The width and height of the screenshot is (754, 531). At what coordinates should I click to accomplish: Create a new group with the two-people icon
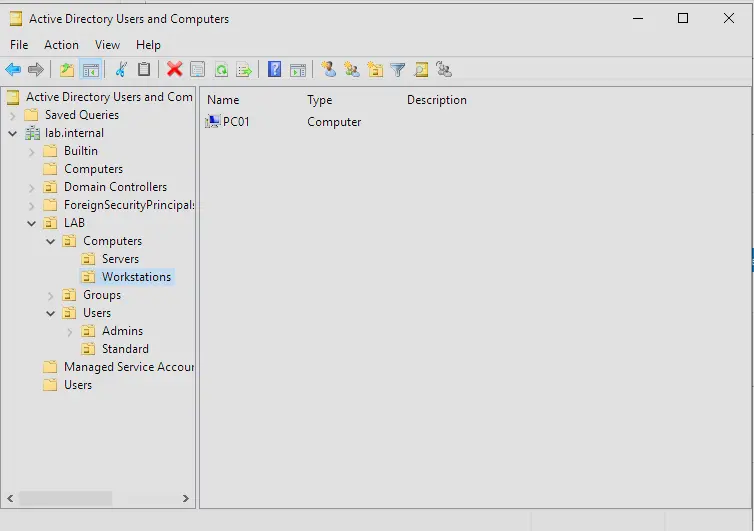pyautogui.click(x=352, y=70)
